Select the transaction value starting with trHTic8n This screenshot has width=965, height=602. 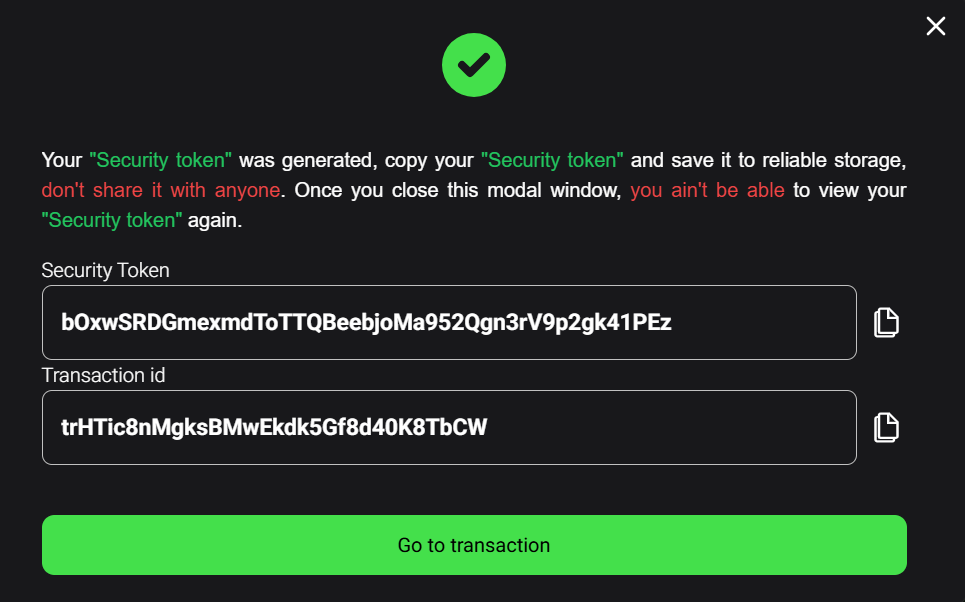[274, 428]
